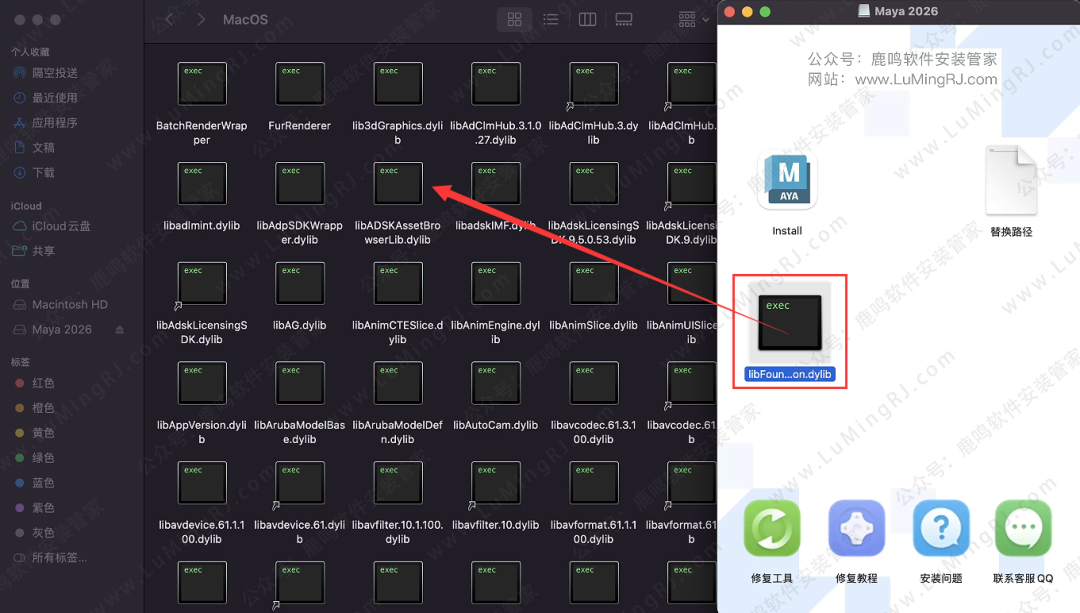Open 应用程序 in the Finder sidebar
Image resolution: width=1080 pixels, height=613 pixels.
(x=54, y=123)
